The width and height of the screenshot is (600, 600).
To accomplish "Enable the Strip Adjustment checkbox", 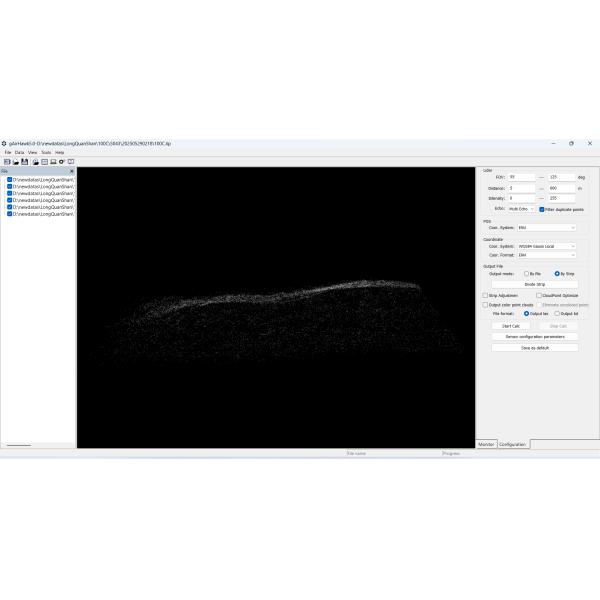I will (x=485, y=295).
